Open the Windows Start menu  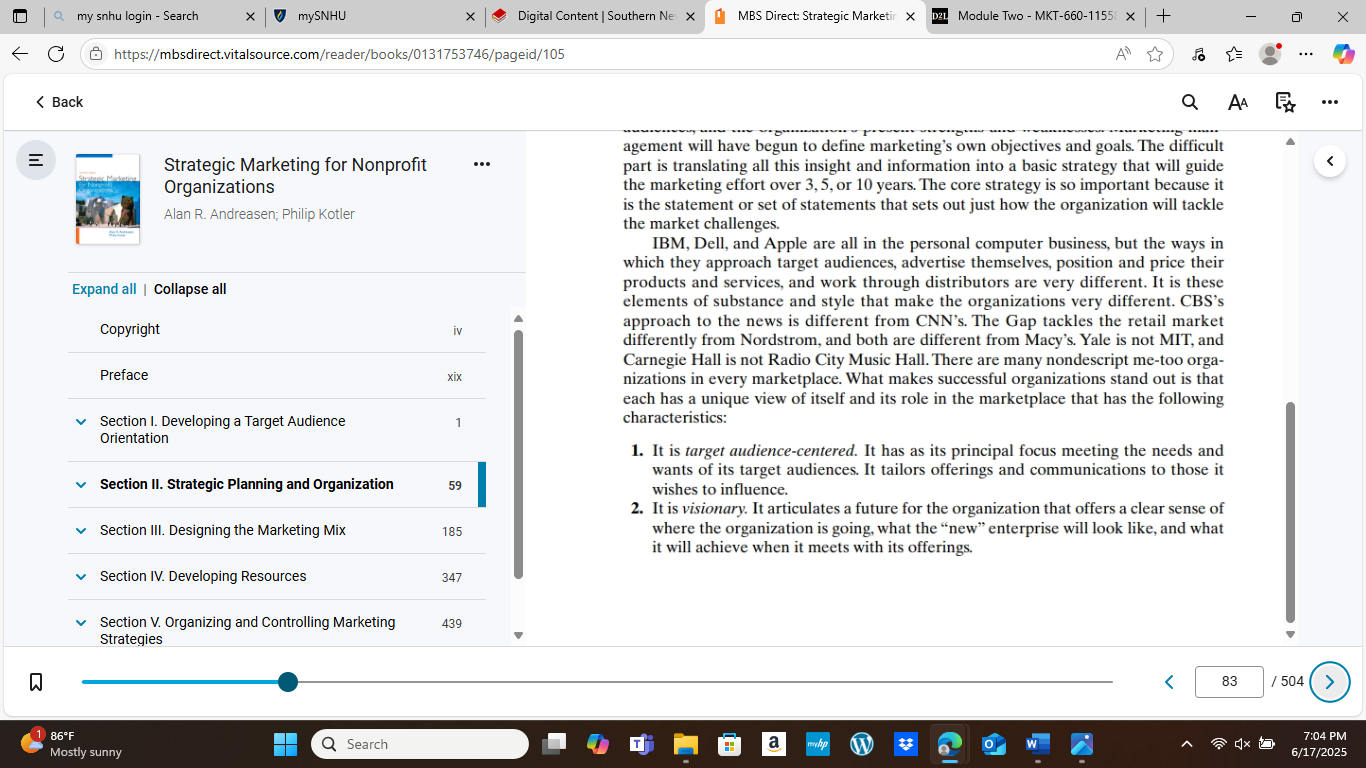pyautogui.click(x=285, y=744)
